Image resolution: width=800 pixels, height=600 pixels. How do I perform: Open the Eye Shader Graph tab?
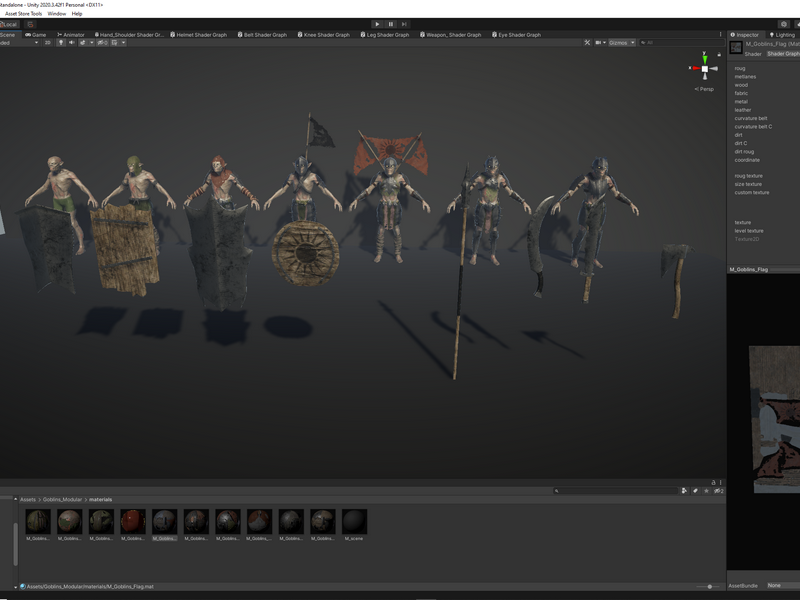click(x=516, y=35)
